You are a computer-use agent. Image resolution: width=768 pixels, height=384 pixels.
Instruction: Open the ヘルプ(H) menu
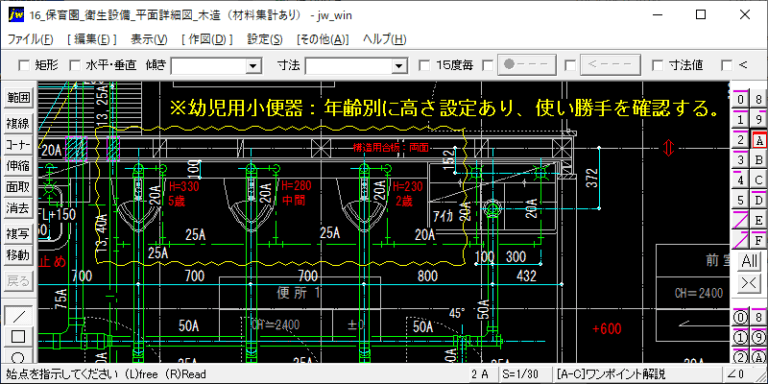384,39
